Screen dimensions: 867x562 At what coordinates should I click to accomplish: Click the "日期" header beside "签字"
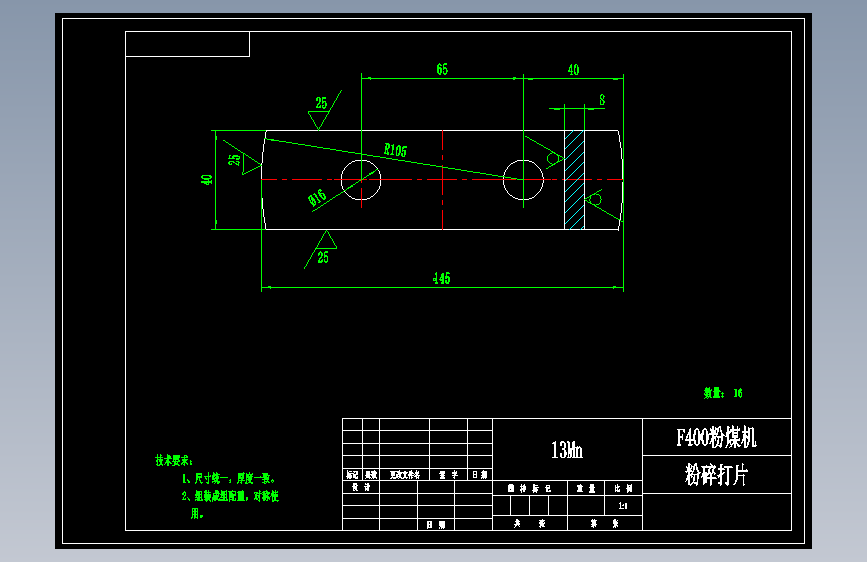point(480,475)
